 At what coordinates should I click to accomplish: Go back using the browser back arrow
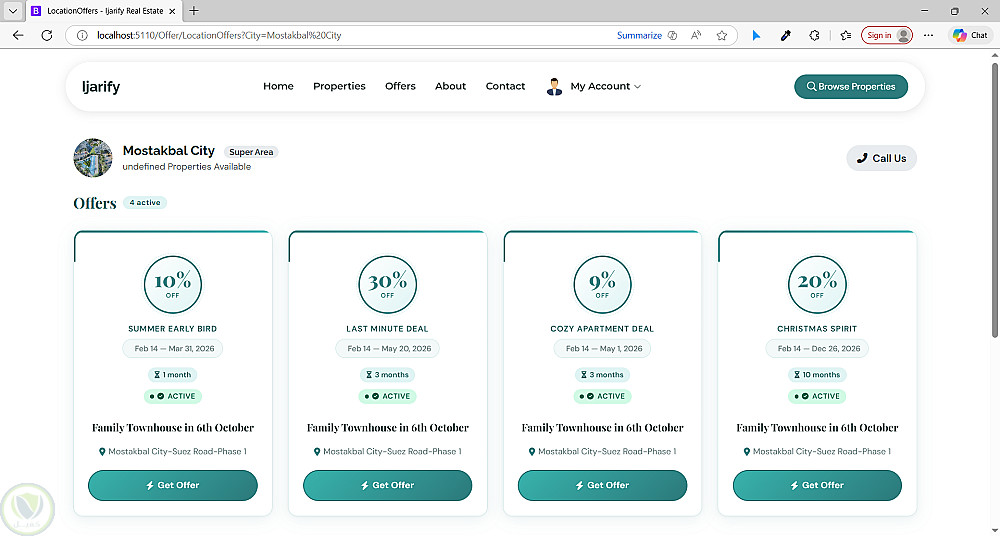18,36
